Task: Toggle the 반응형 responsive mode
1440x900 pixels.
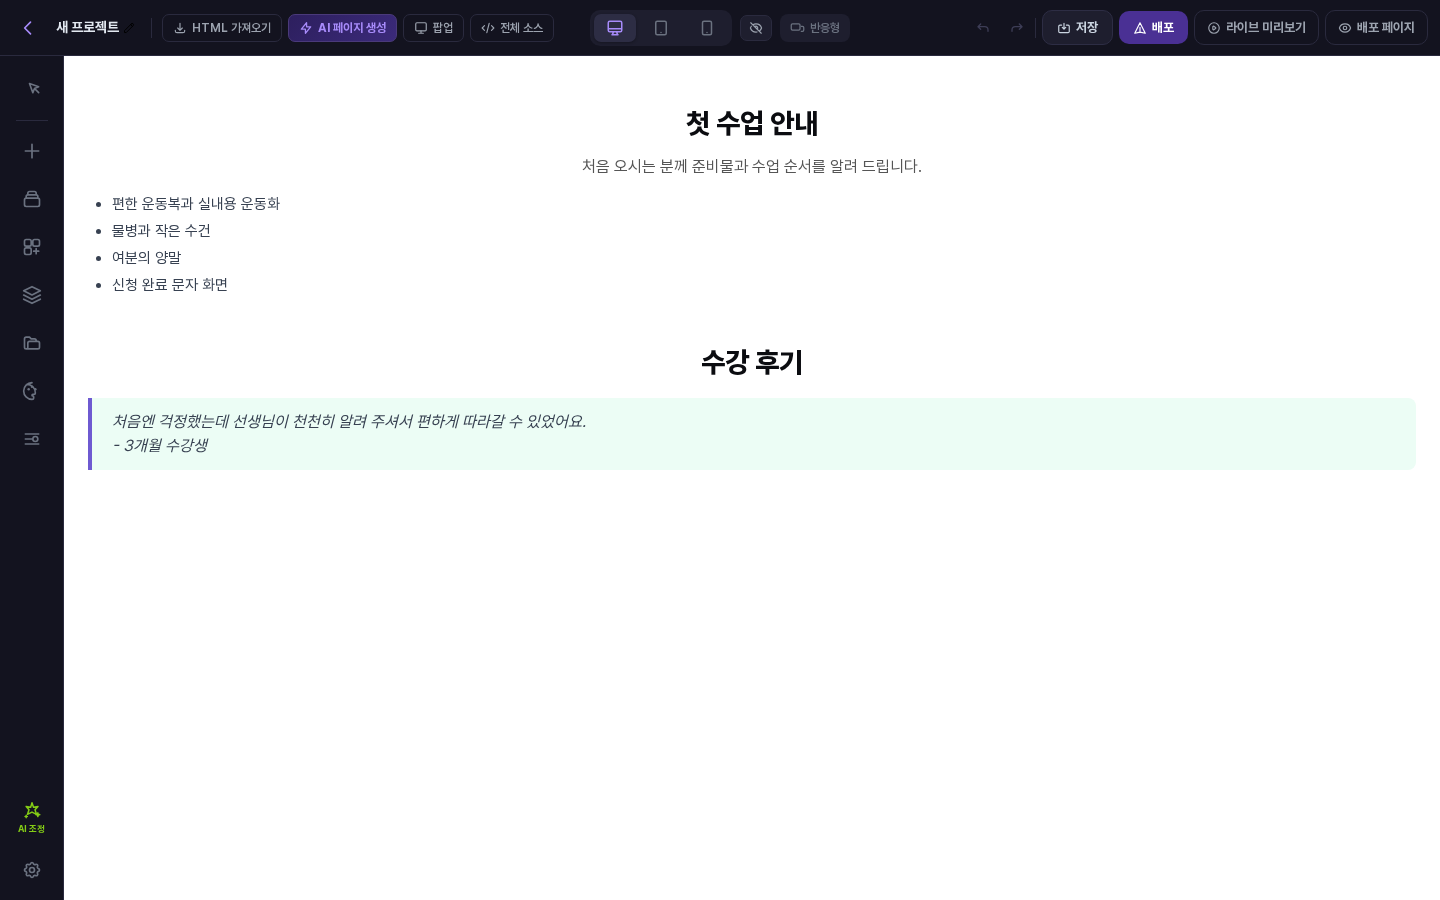Action: click(815, 28)
